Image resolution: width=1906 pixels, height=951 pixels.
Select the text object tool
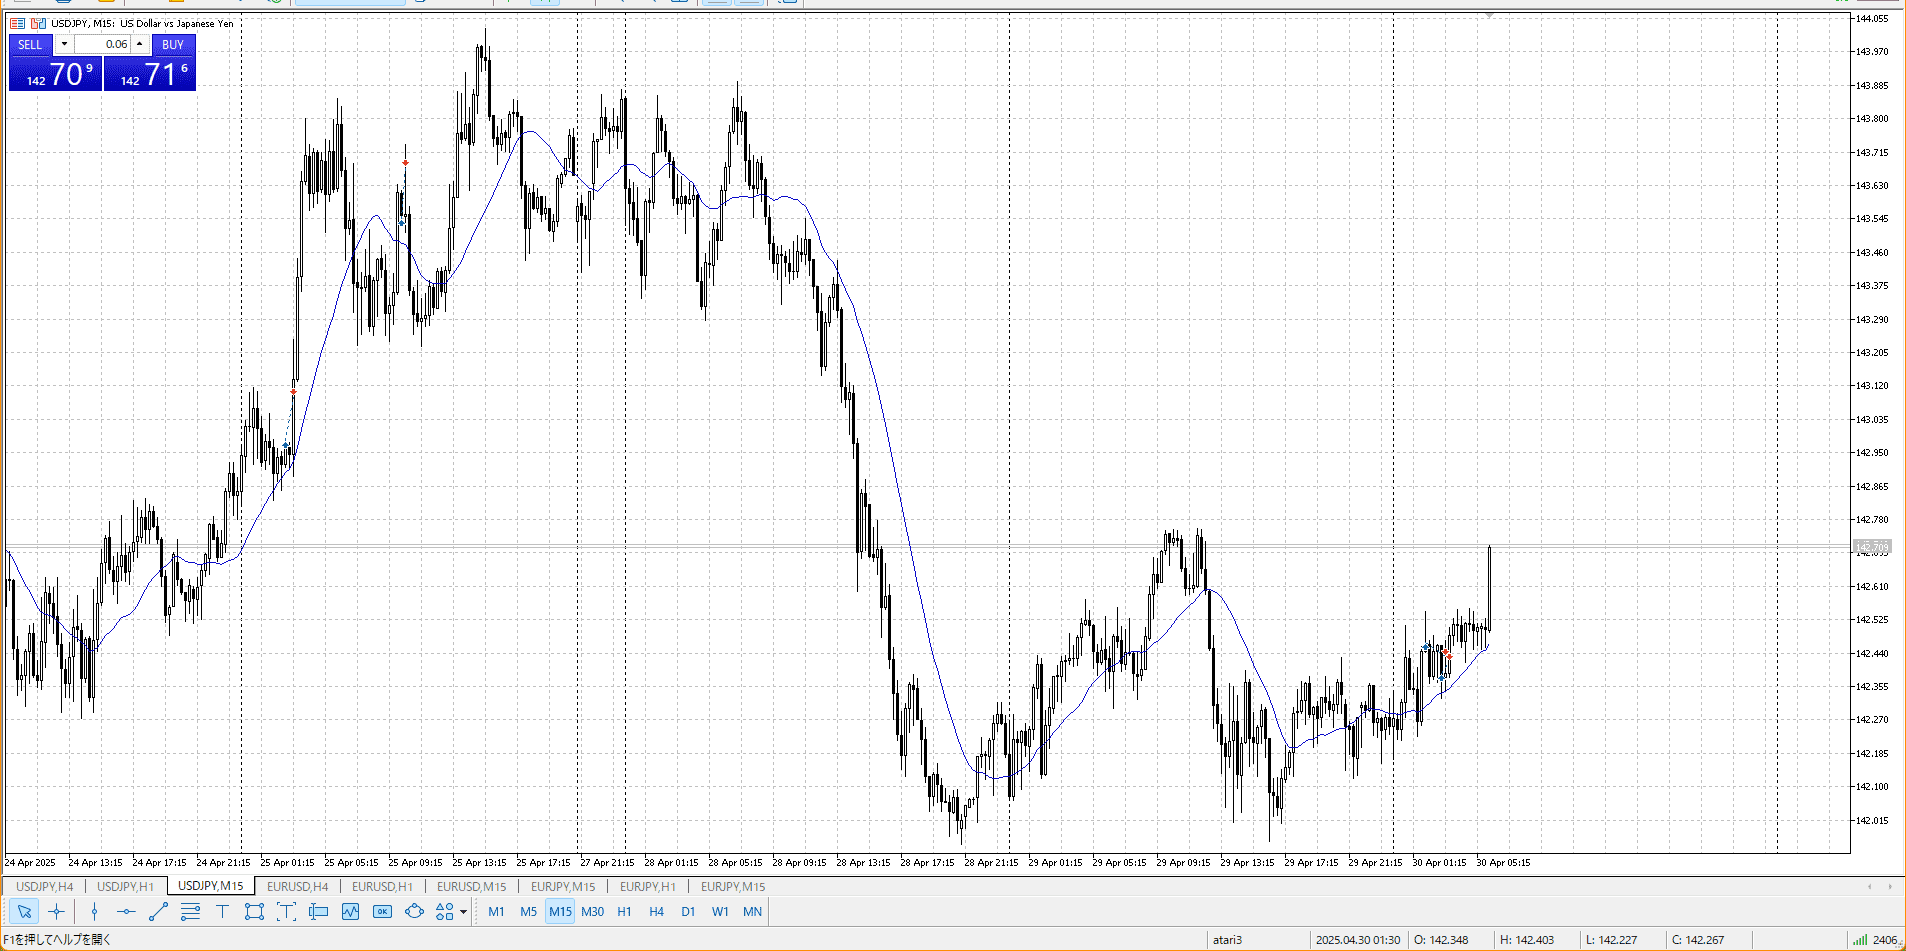point(222,911)
